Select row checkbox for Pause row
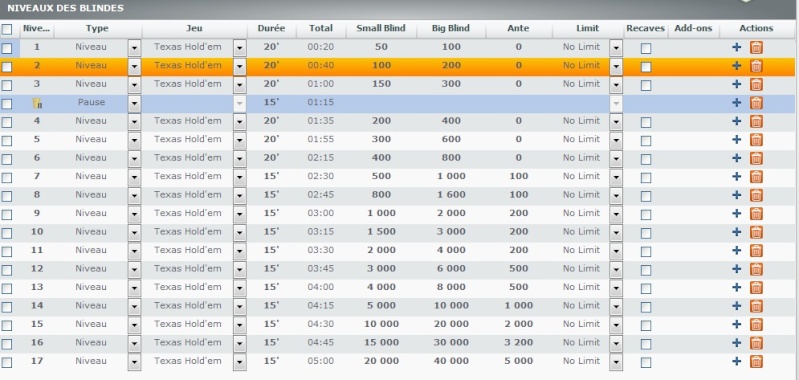Image resolution: width=799 pixels, height=380 pixels. [x=7, y=104]
